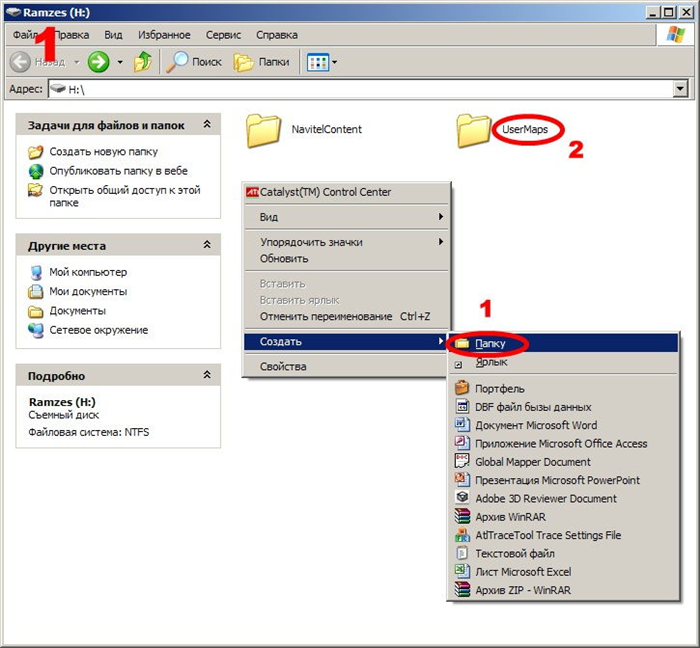This screenshot has height=648, width=700.
Task: Click the Создать новую папку folder icon
Action: pos(36,152)
